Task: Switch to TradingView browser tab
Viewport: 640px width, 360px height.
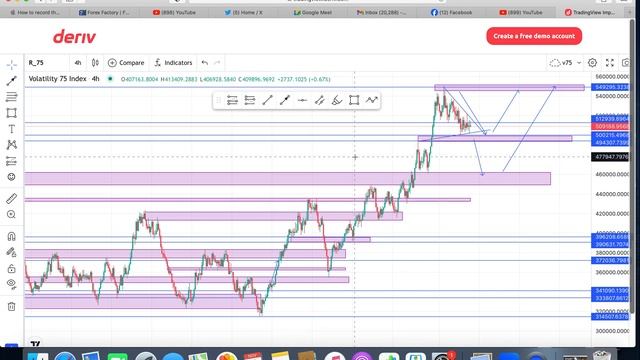Action: [590, 13]
